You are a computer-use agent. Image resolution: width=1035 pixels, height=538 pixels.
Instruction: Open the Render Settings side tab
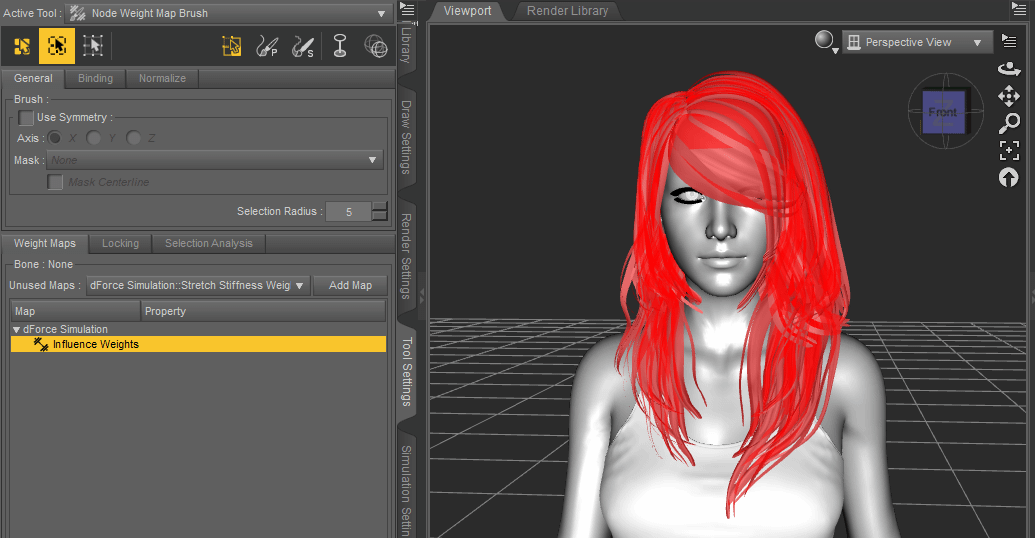(407, 256)
